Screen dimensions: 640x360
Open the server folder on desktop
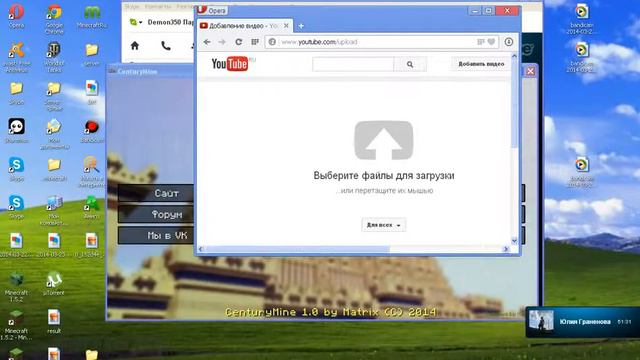(x=92, y=54)
